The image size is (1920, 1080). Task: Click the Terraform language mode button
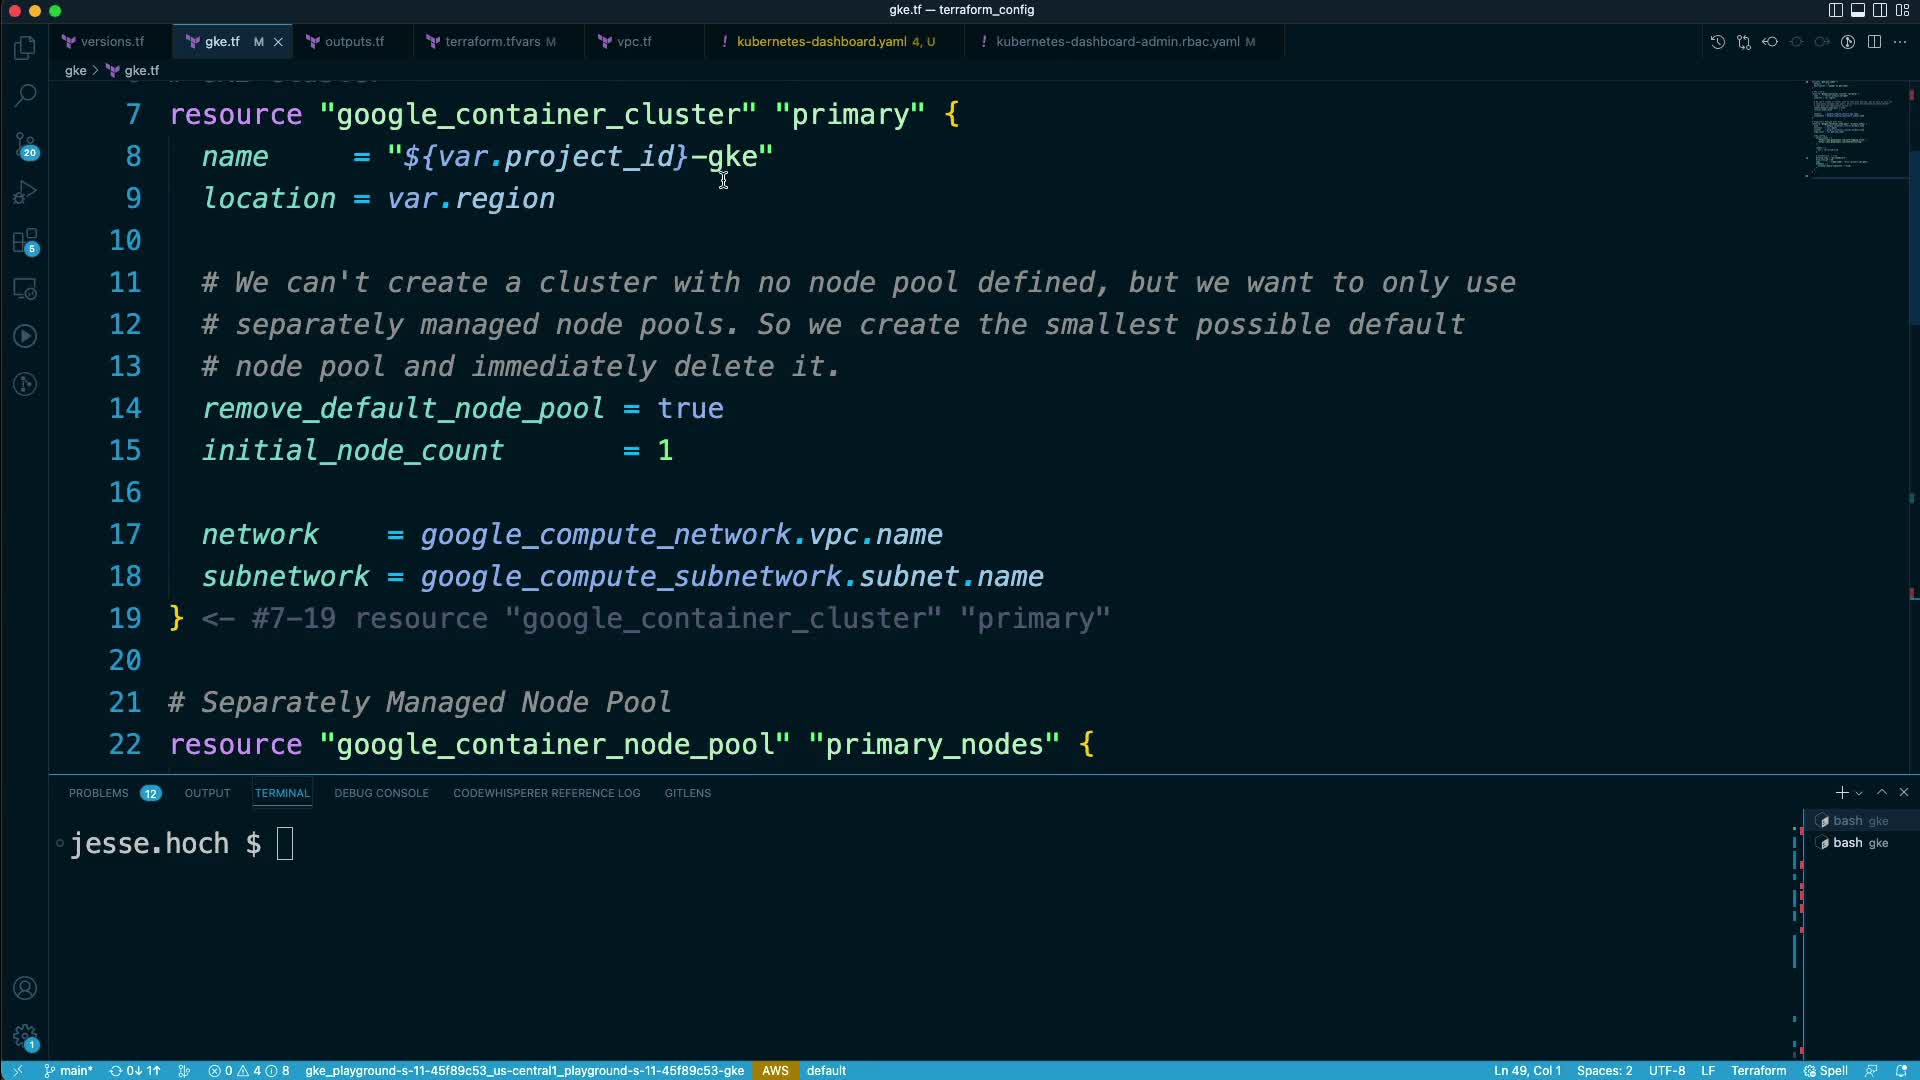[x=1758, y=1070]
